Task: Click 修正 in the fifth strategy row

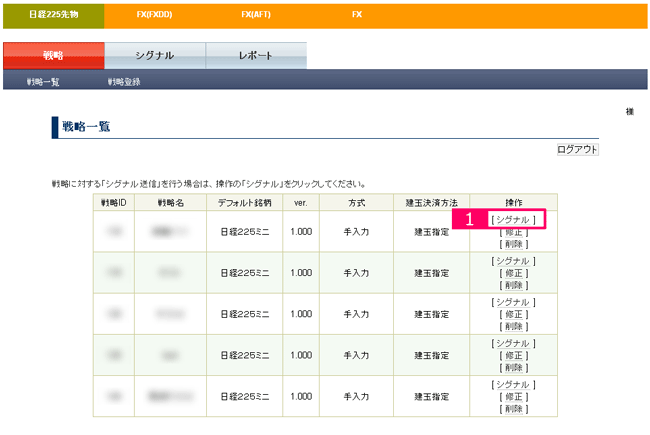Action: click(514, 396)
